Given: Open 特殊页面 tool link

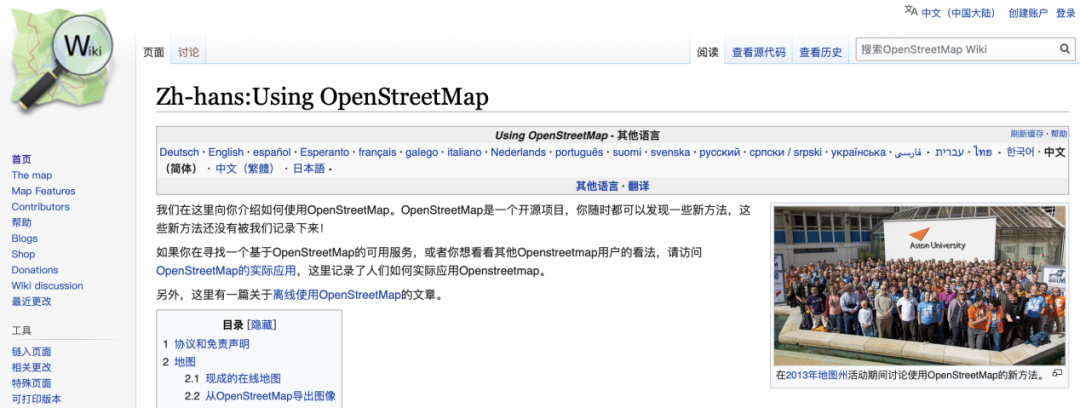Looking at the screenshot, I should (x=31, y=383).
